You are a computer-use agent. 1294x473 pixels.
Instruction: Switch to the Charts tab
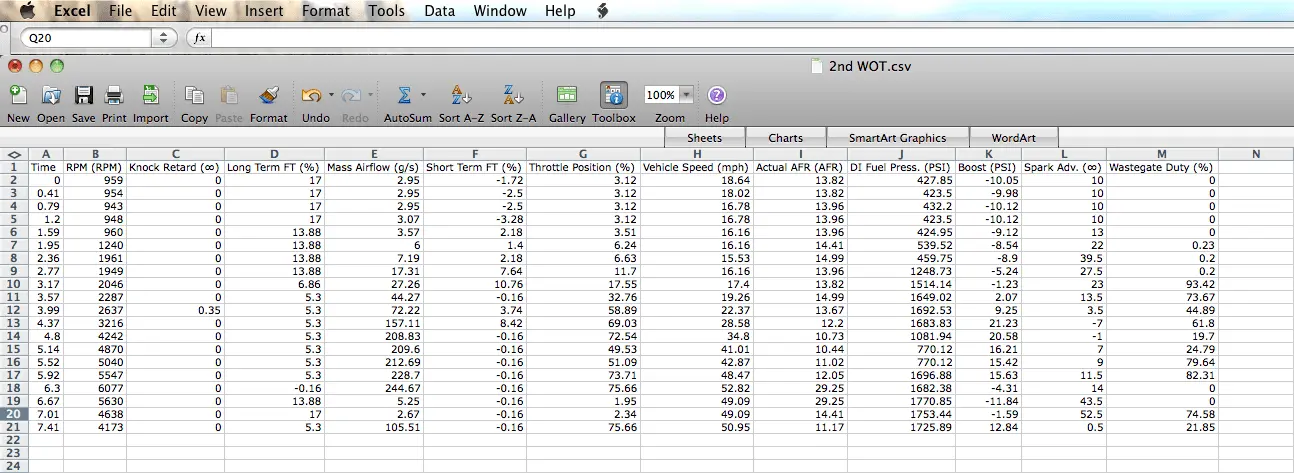pos(785,138)
